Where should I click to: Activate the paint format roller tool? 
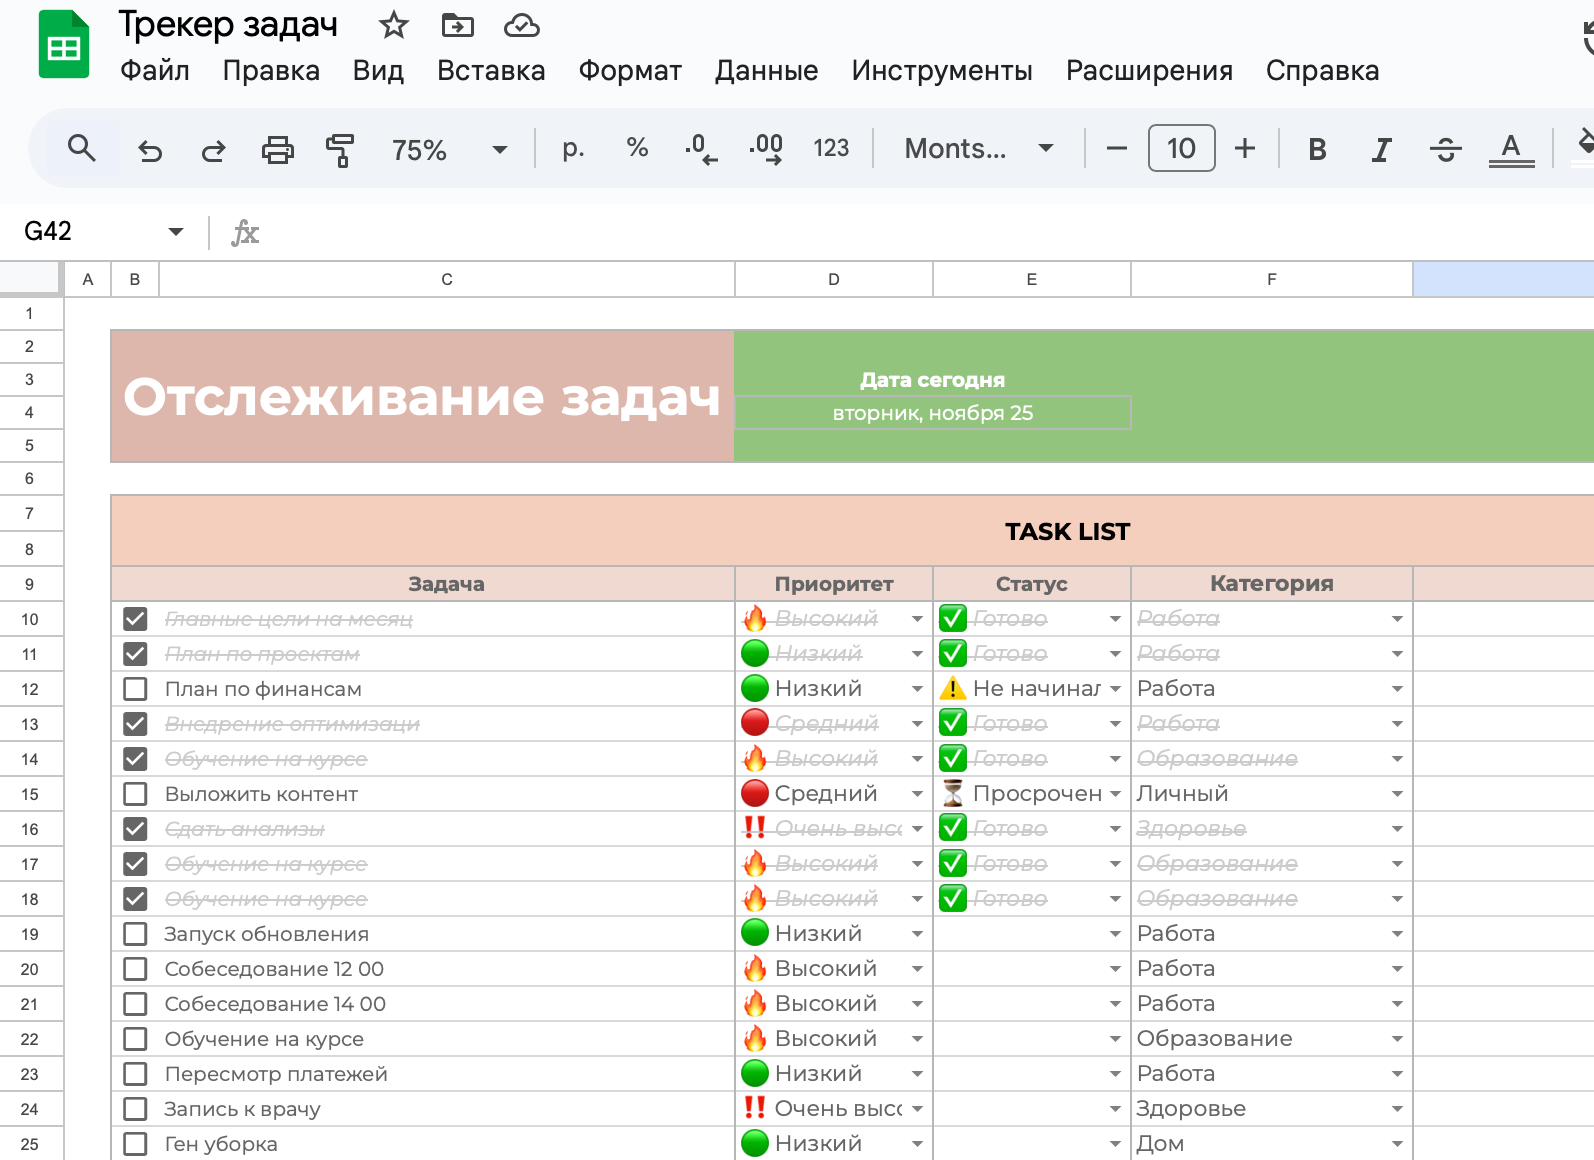(x=340, y=150)
